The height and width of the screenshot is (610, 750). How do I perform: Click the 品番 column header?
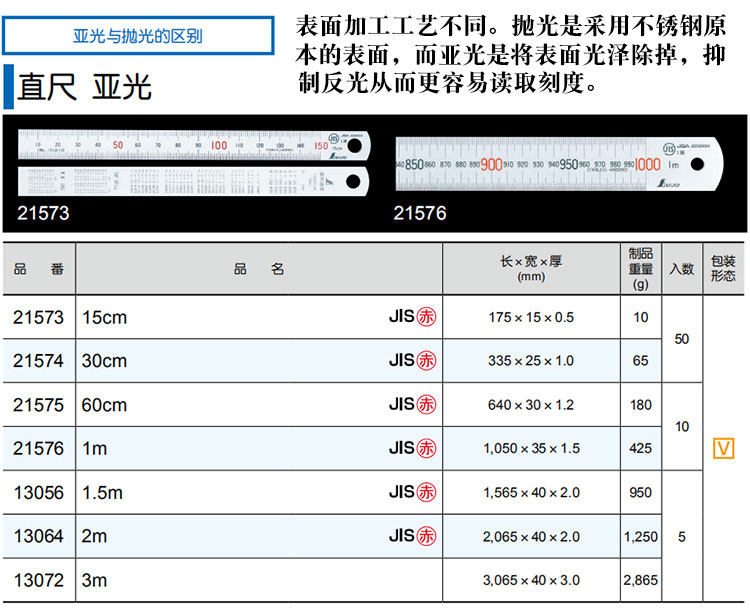[x=39, y=269]
